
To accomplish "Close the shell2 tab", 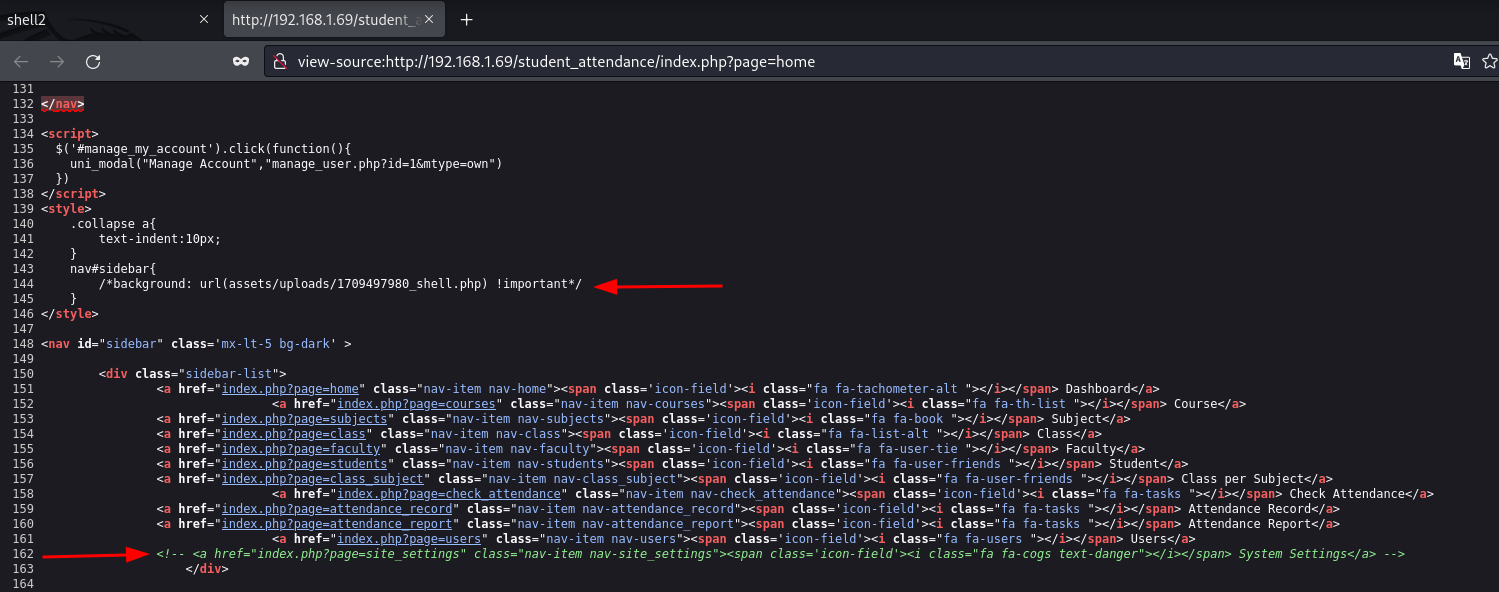I will pos(203,20).
